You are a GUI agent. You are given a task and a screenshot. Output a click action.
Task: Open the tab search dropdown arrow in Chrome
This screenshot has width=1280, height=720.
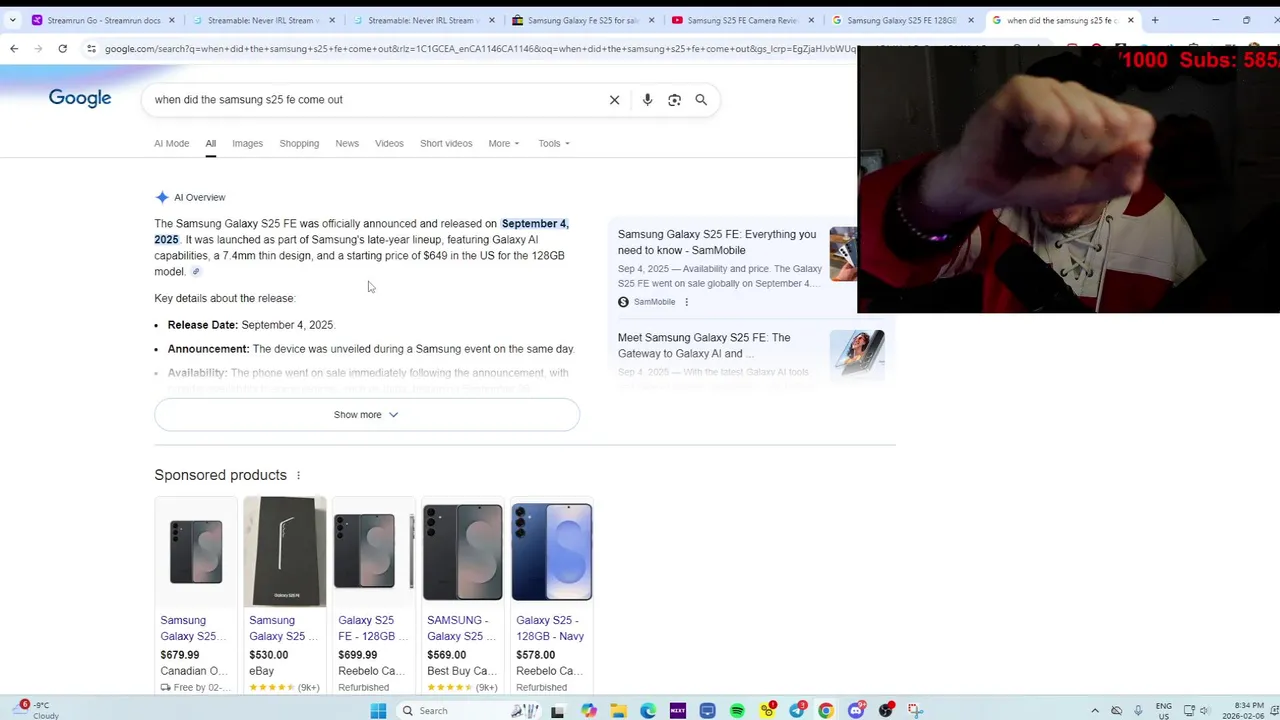point(12,20)
